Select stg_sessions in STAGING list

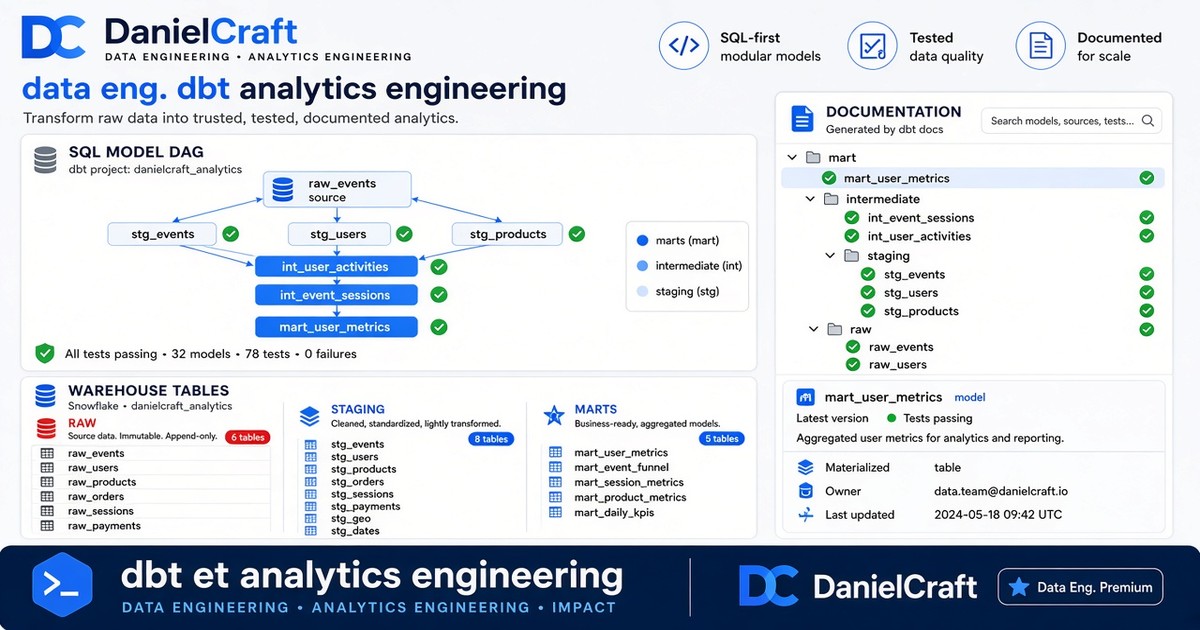[x=362, y=494]
